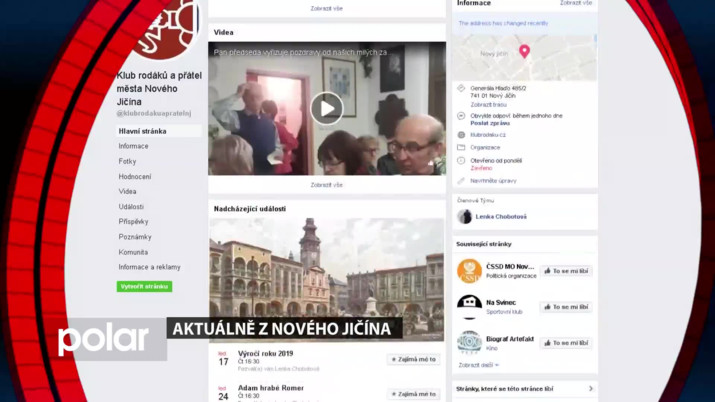This screenshot has height=402, width=715.
Task: Click the pencil icon for Navrhněte úpravy
Action: (x=461, y=181)
